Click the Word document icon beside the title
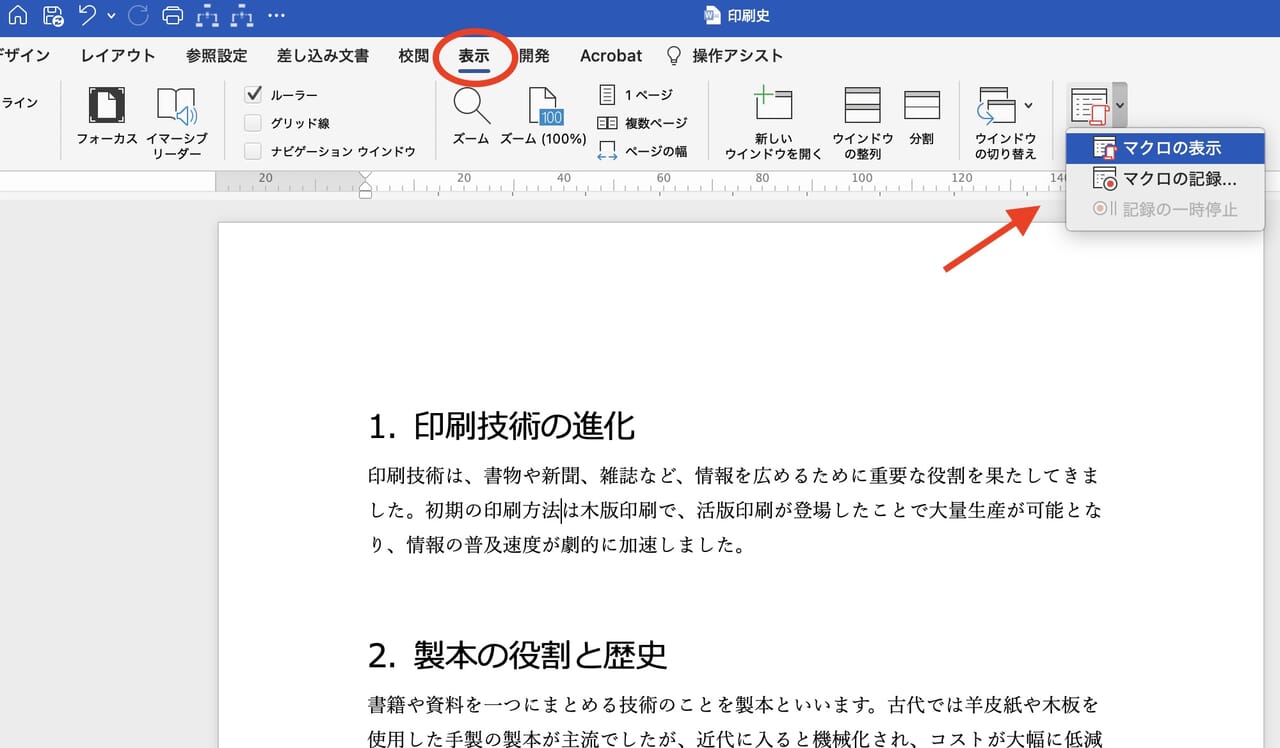 pos(713,16)
